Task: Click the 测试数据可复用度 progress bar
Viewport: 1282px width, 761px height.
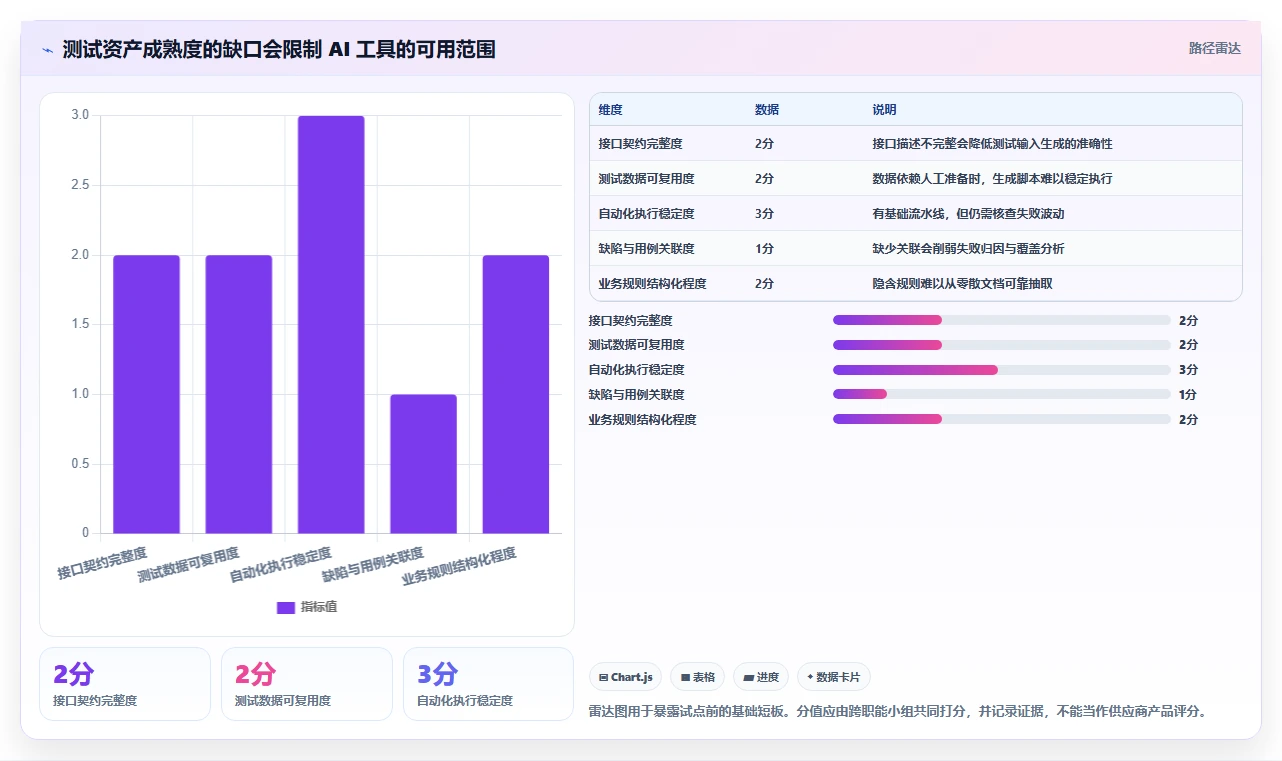Action: click(x=1001, y=345)
